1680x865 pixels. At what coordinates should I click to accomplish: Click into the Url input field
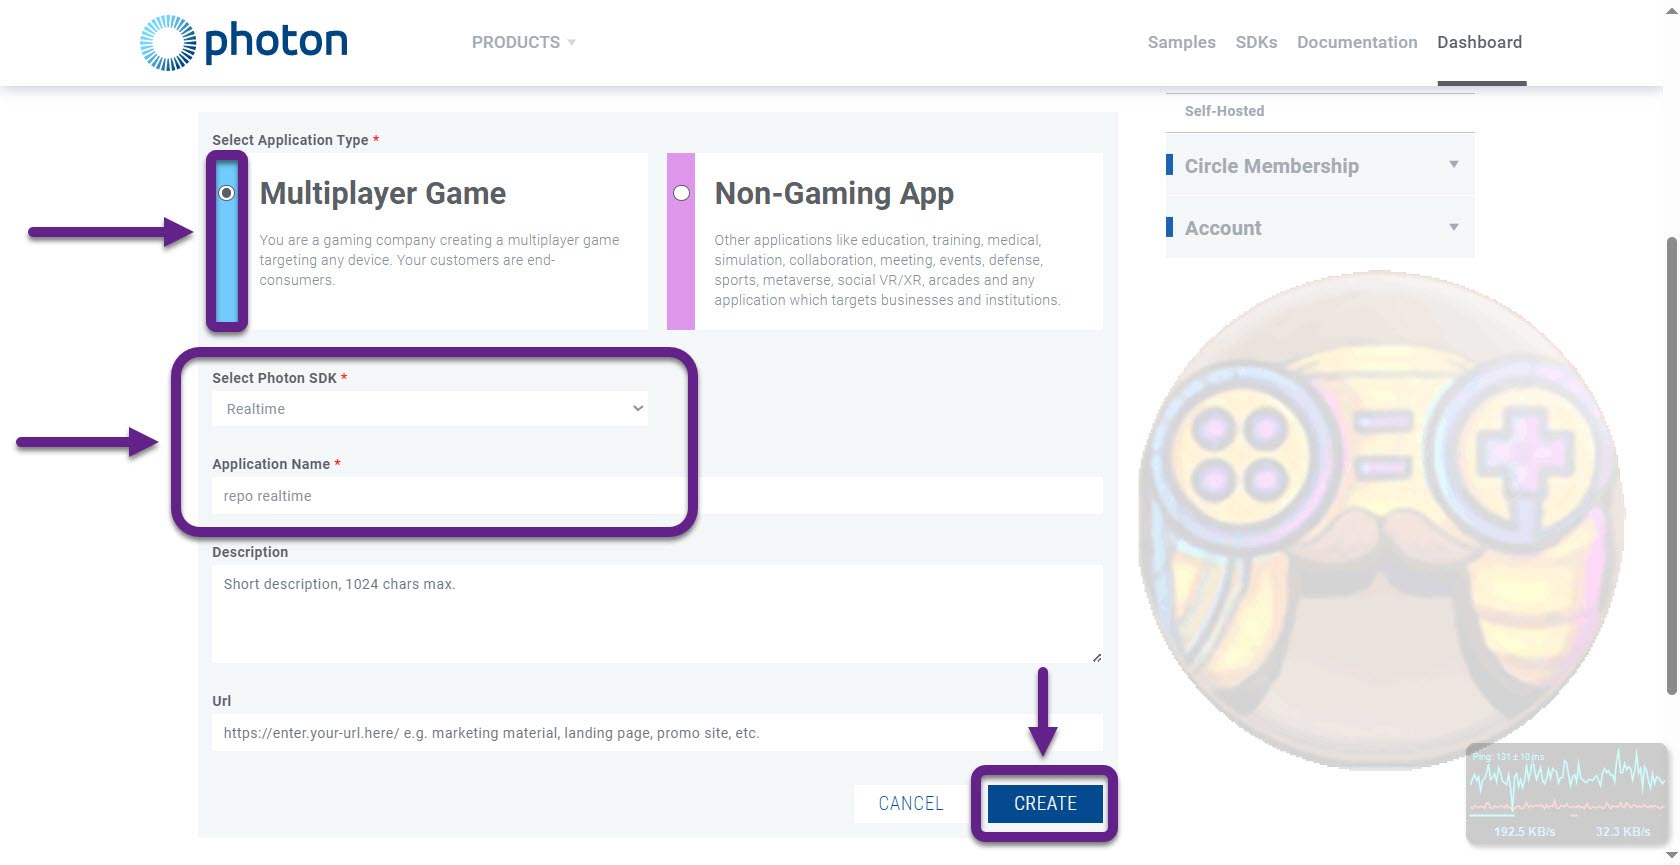[657, 733]
